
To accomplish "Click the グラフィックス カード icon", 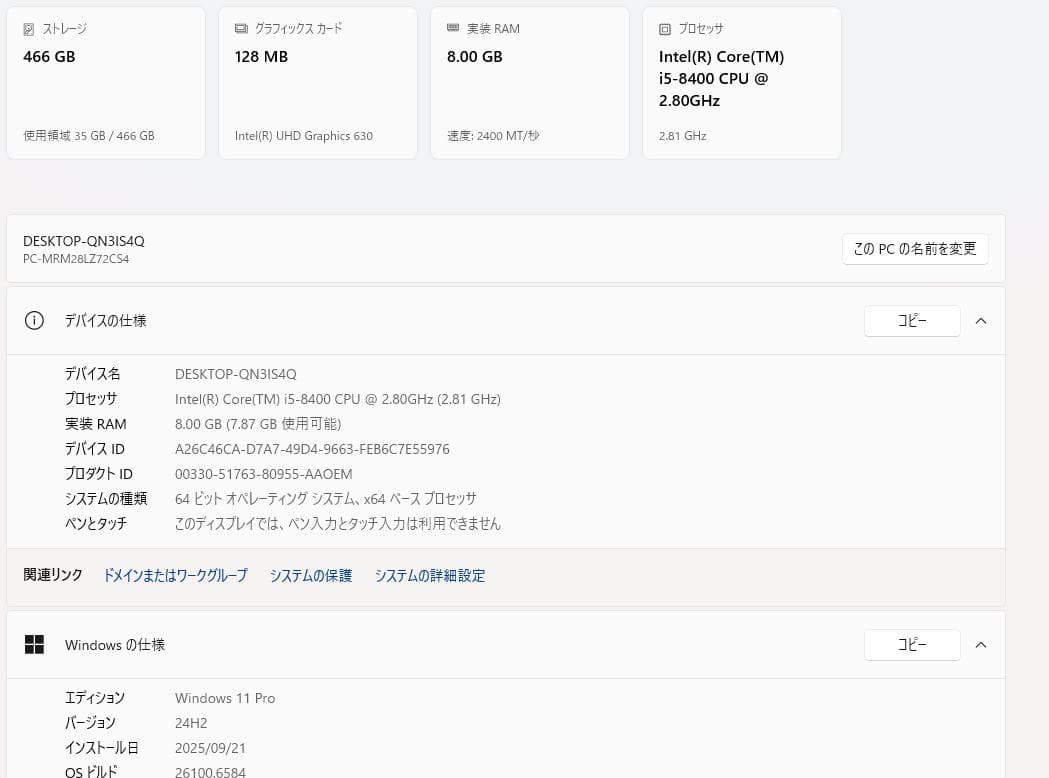I will click(x=240, y=28).
